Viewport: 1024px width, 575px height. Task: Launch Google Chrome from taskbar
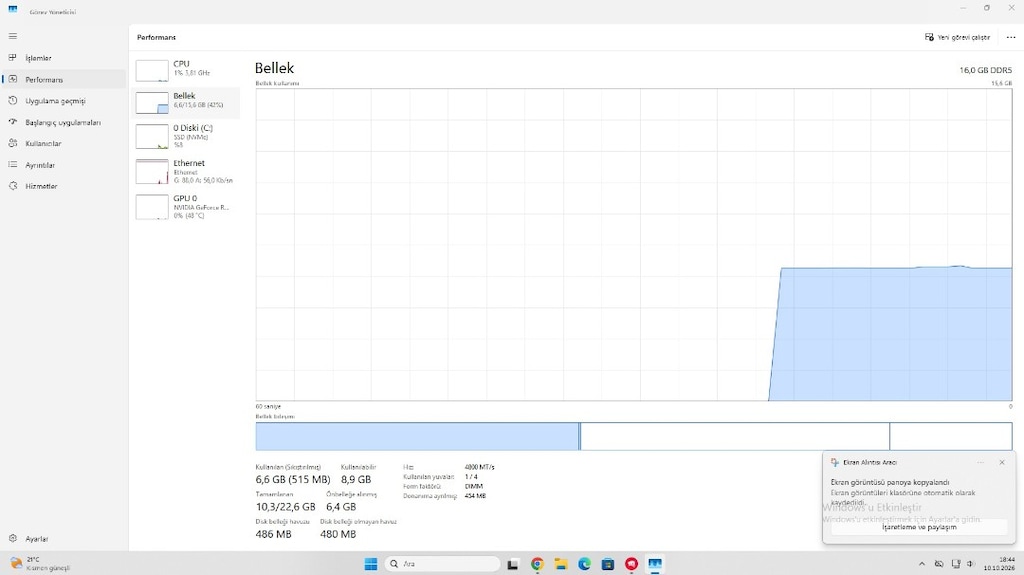(537, 564)
